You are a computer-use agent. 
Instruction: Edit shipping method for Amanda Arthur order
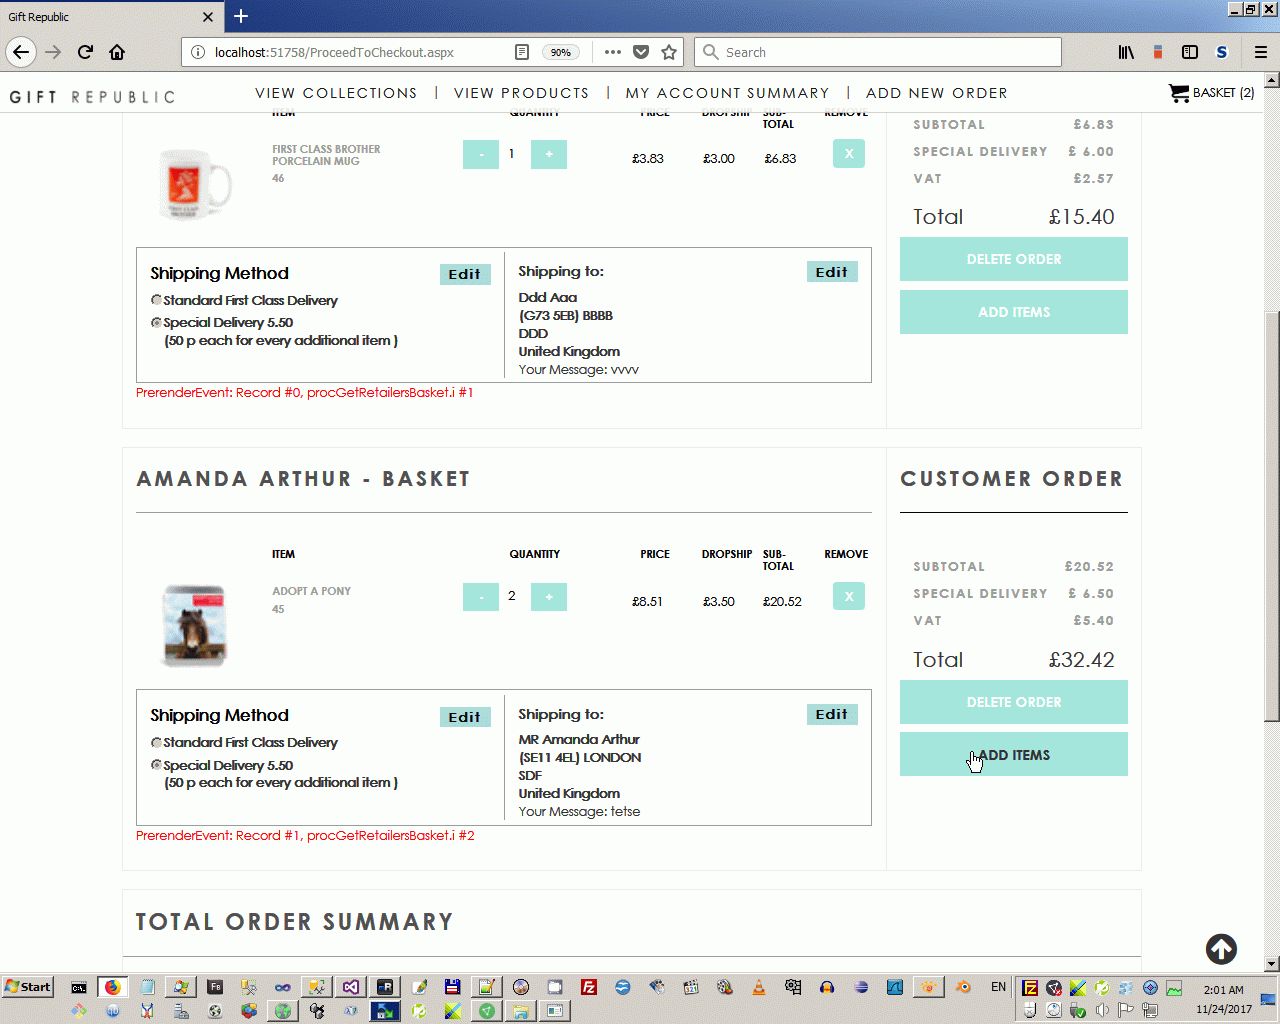click(465, 717)
